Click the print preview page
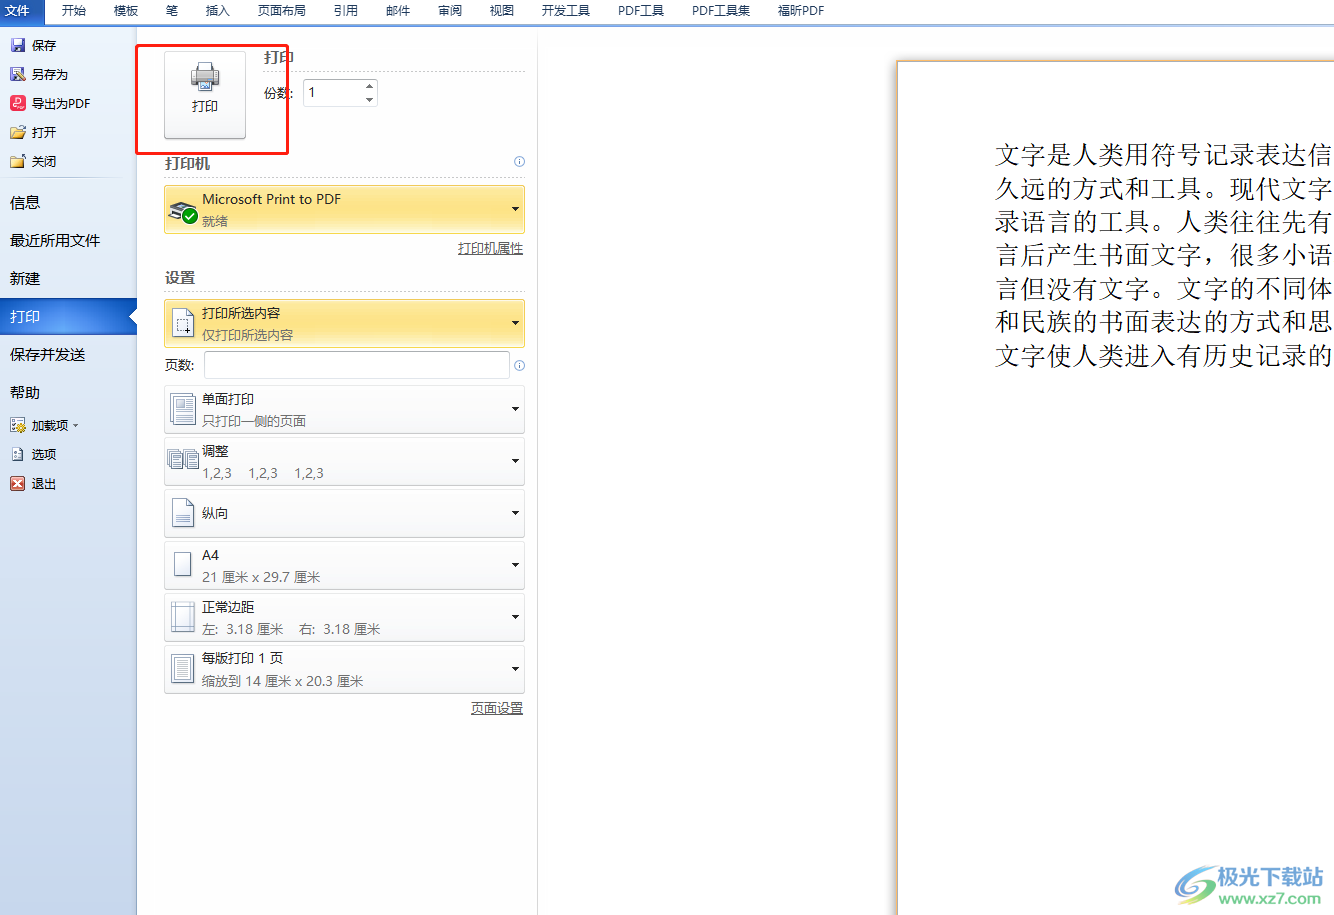The height and width of the screenshot is (915, 1334). point(1115,488)
